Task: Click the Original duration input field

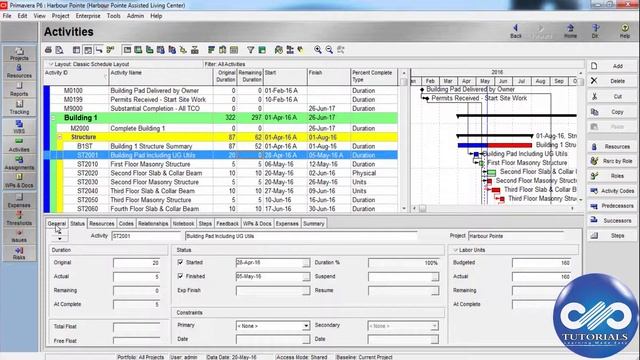Action: point(136,263)
